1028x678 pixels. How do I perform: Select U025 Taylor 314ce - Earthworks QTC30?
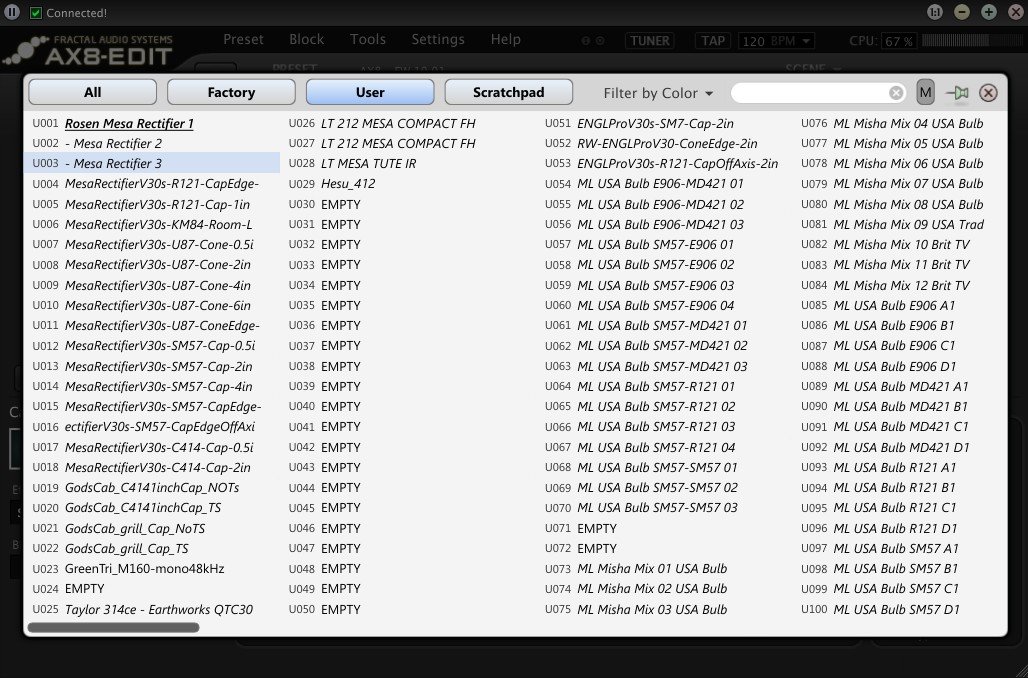pos(152,609)
